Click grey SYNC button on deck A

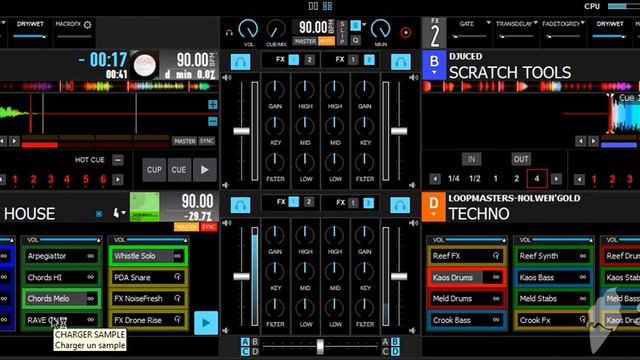tap(207, 141)
